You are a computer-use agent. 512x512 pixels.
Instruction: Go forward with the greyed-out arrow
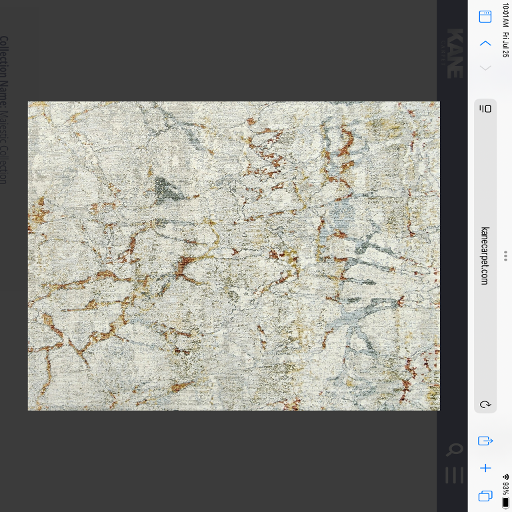coord(485,68)
